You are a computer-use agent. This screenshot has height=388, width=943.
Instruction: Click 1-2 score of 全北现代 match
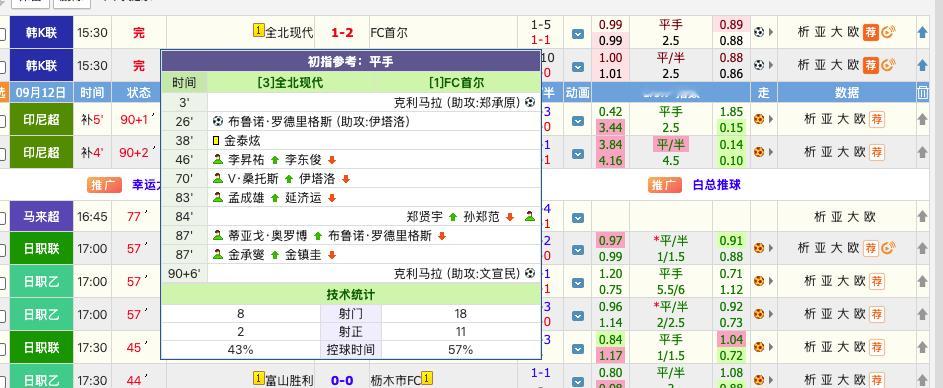click(x=342, y=32)
